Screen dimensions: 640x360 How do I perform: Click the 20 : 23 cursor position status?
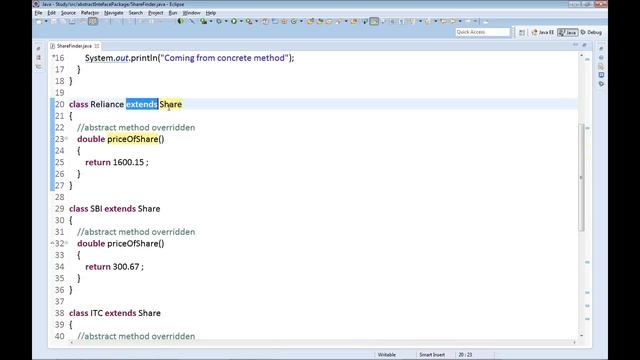point(465,355)
